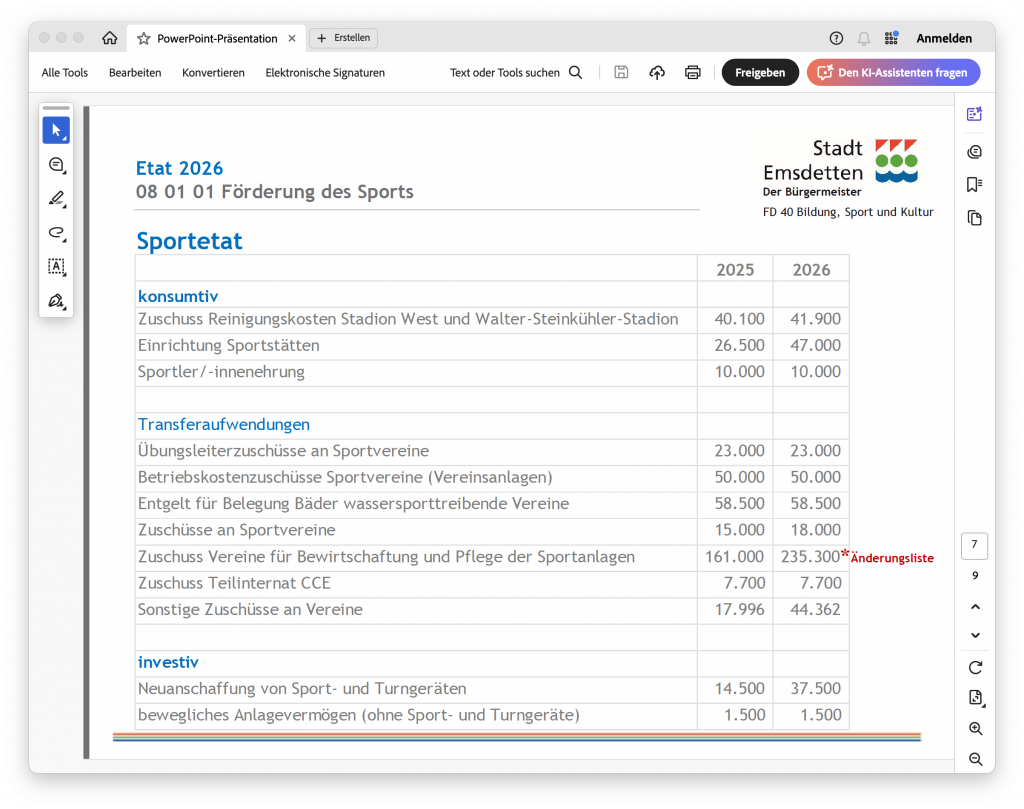The width and height of the screenshot is (1024, 809).
Task: Zoom in using the magnifier plus icon
Action: [975, 729]
